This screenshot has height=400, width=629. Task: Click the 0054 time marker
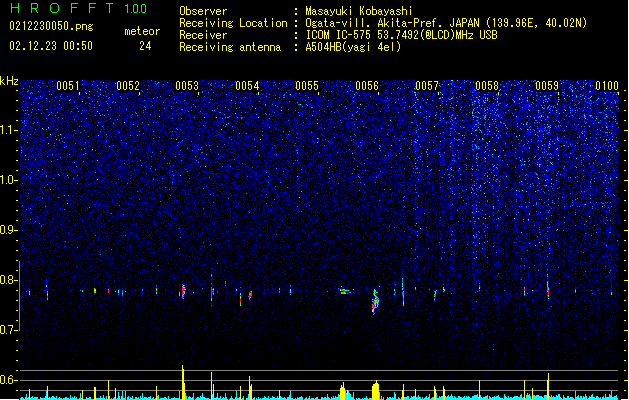point(247,86)
